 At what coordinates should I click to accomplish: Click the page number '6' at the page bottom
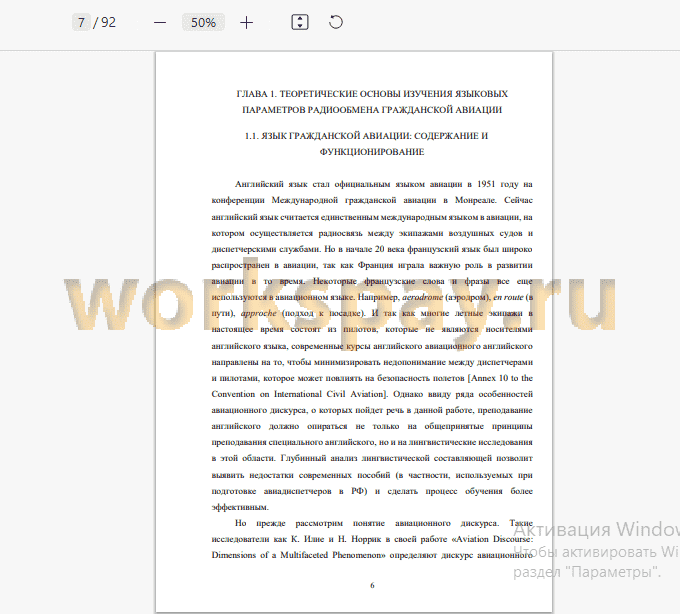pyautogui.click(x=372, y=585)
